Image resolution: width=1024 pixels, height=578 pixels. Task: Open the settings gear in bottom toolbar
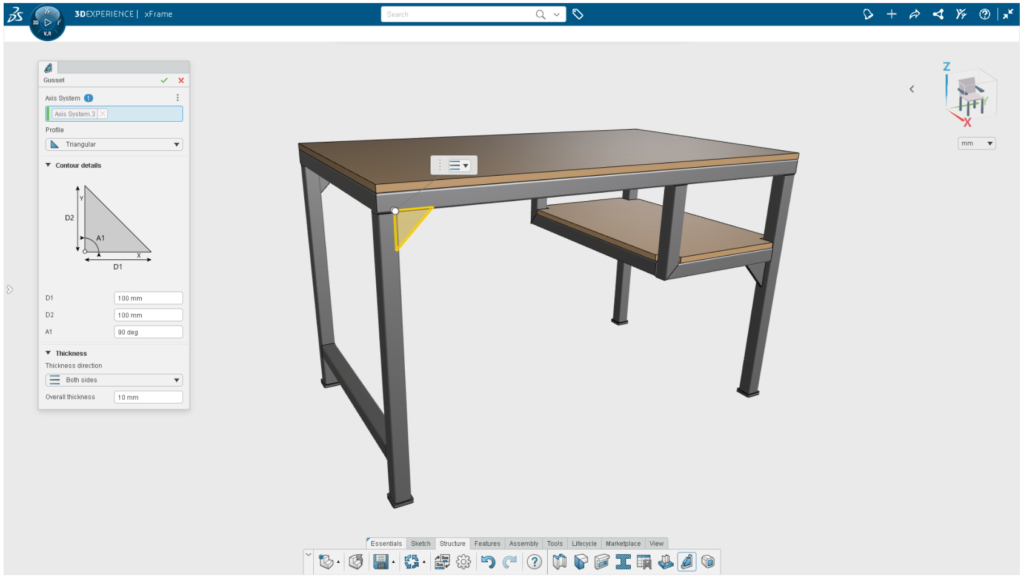pos(463,562)
